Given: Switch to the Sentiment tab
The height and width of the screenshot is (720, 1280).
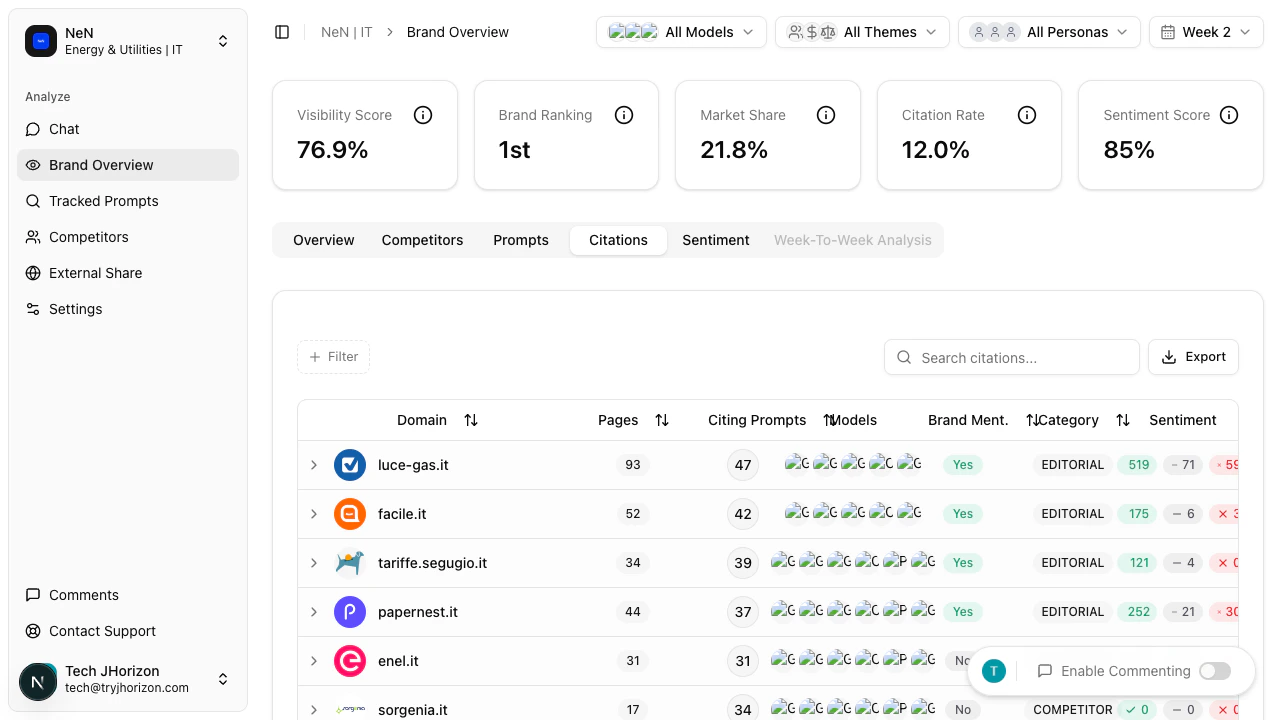Looking at the screenshot, I should [716, 240].
